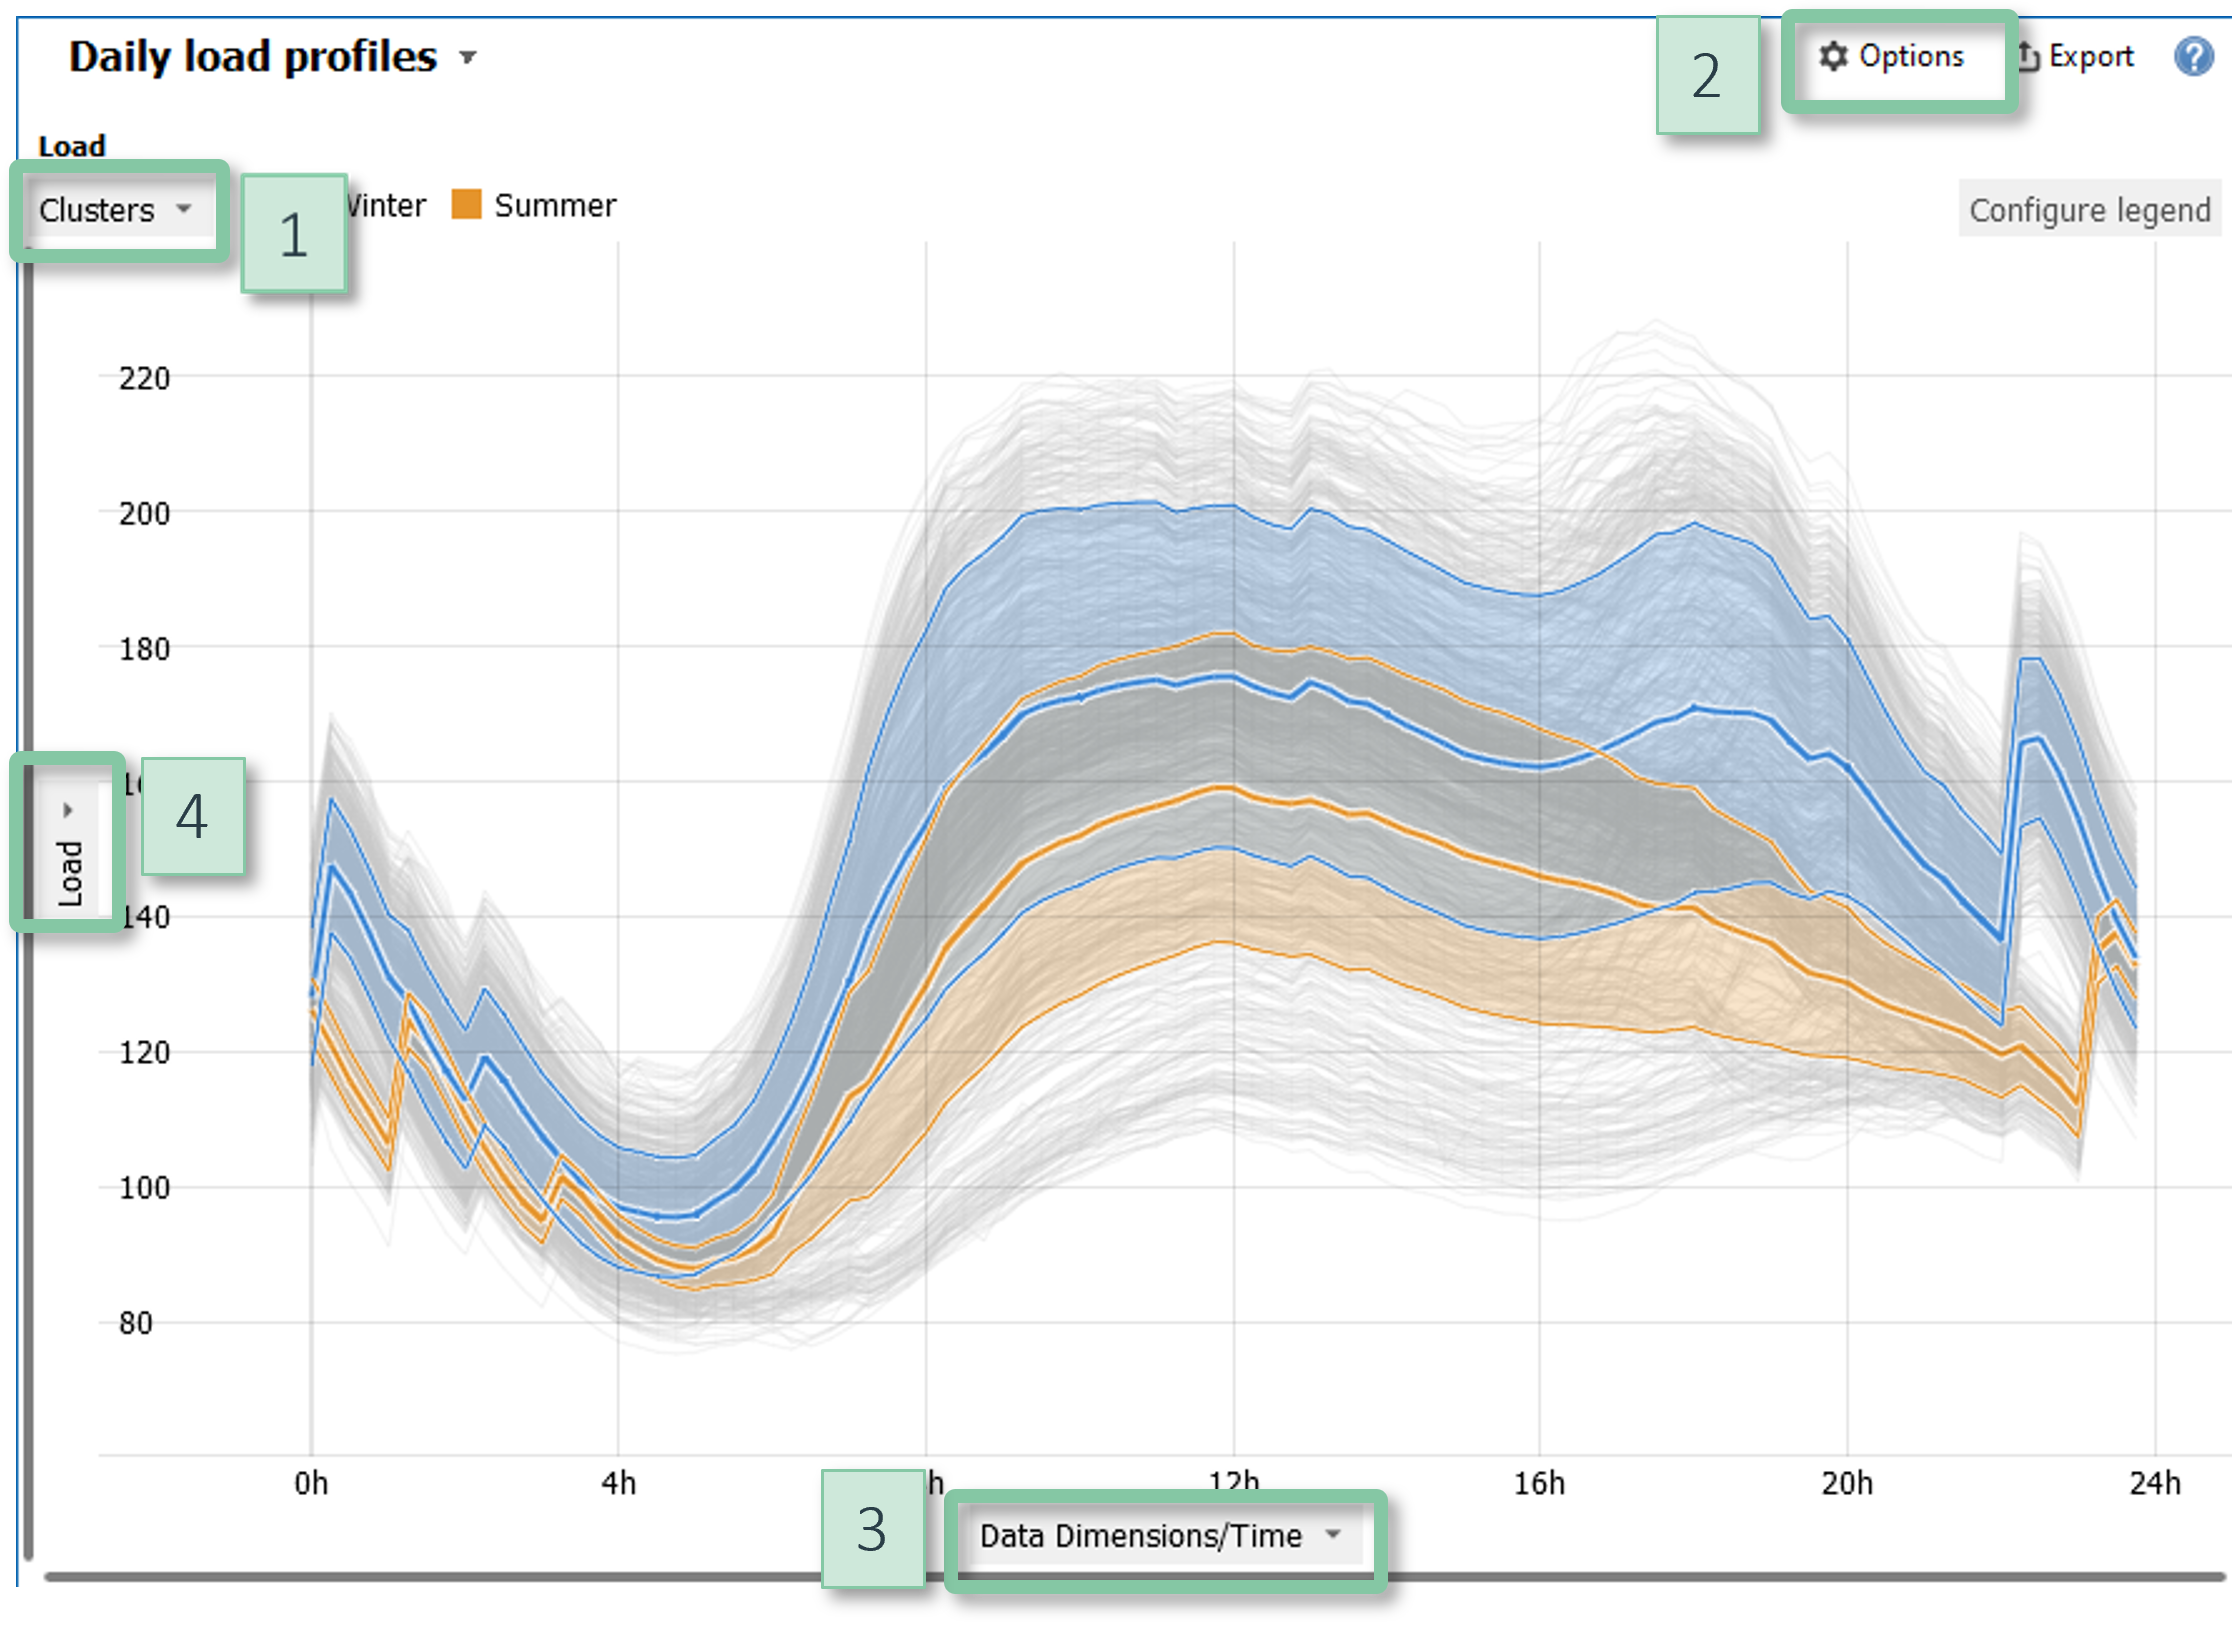Click the Daily load profiles title text
This screenshot has height=1639, width=2232.
253,57
